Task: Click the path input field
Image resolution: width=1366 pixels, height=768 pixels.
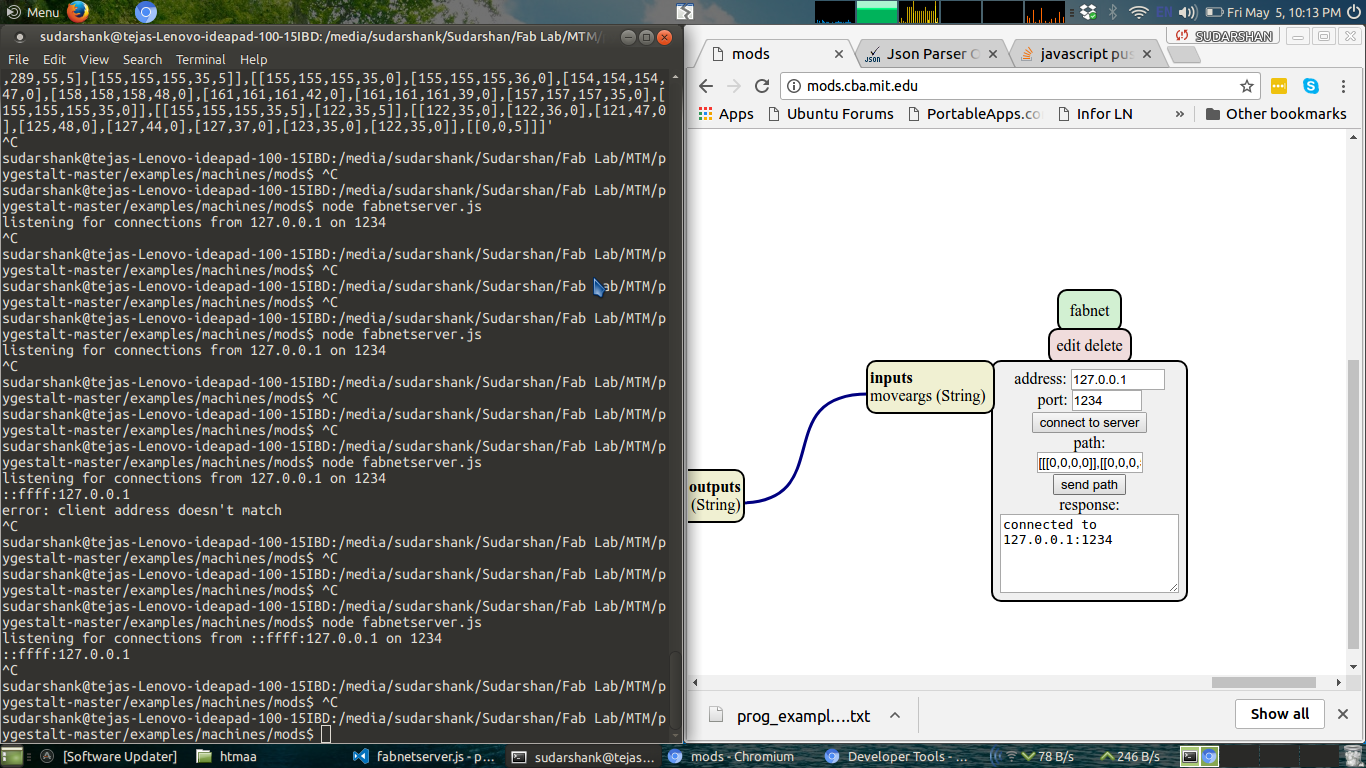Action: point(1089,463)
